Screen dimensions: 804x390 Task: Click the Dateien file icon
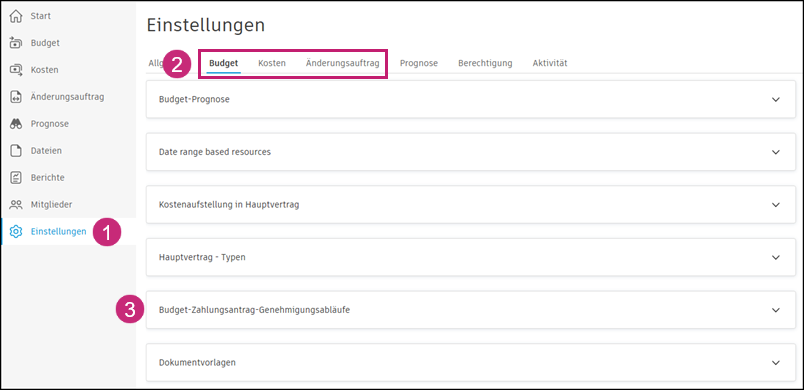(16, 151)
